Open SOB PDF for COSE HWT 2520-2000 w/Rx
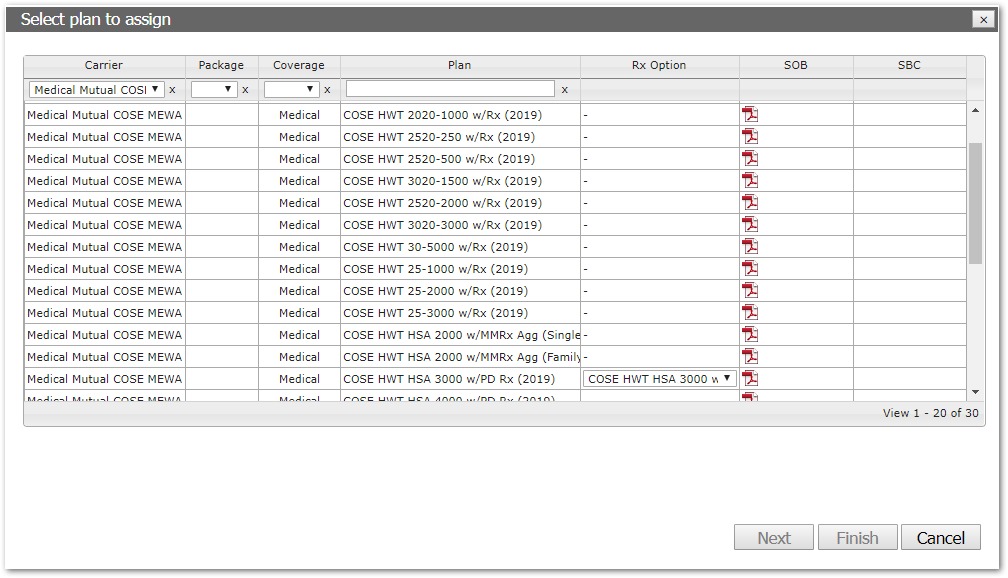This screenshot has width=1008, height=578. [x=750, y=203]
